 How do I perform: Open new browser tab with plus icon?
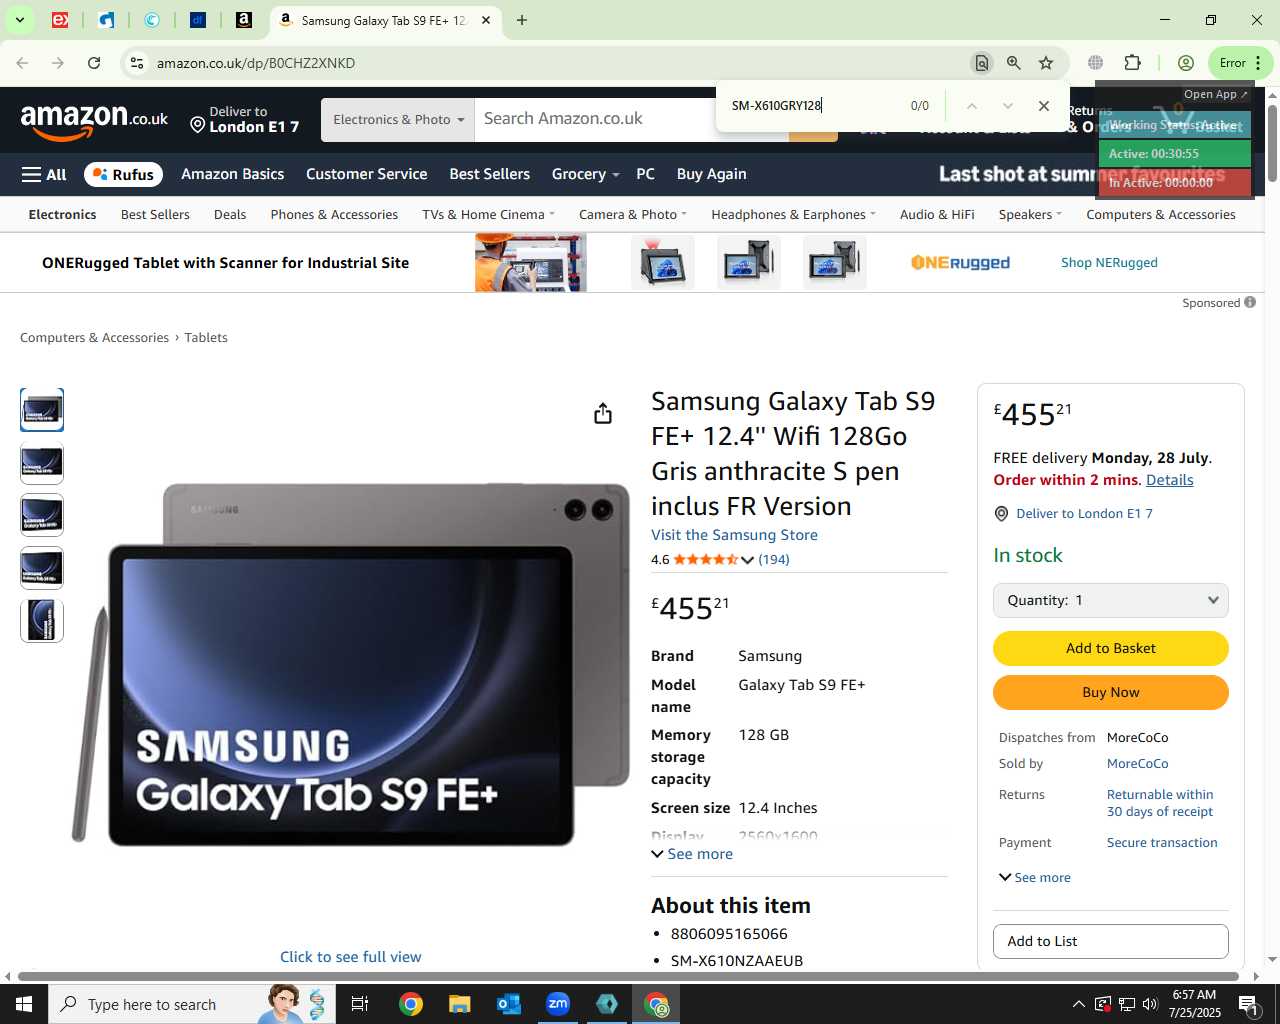[x=522, y=20]
